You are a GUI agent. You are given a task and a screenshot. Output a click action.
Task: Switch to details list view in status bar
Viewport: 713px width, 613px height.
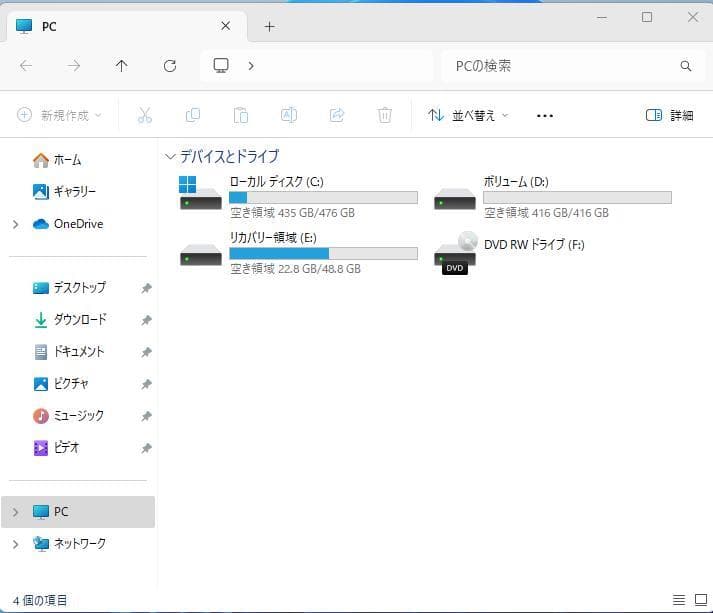click(679, 600)
